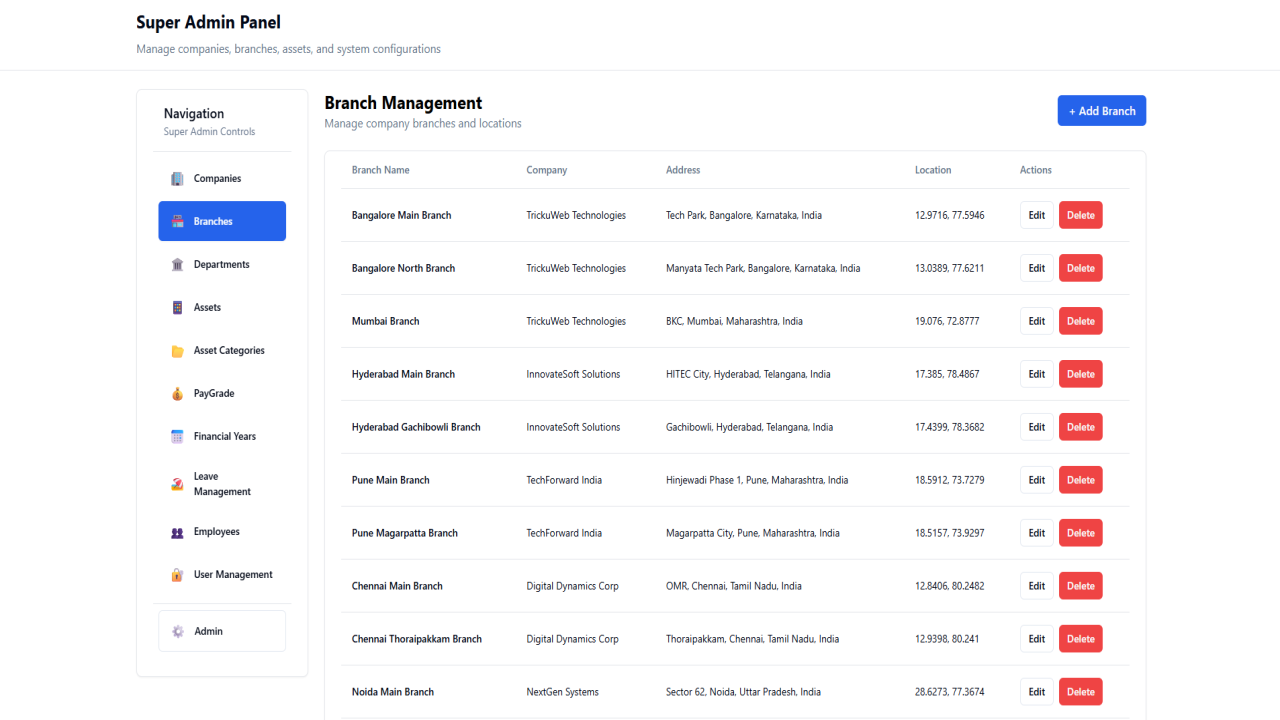This screenshot has width=1280, height=720.
Task: Click address BKC, Mumbai, Maharashtra, India
Action: pos(734,321)
